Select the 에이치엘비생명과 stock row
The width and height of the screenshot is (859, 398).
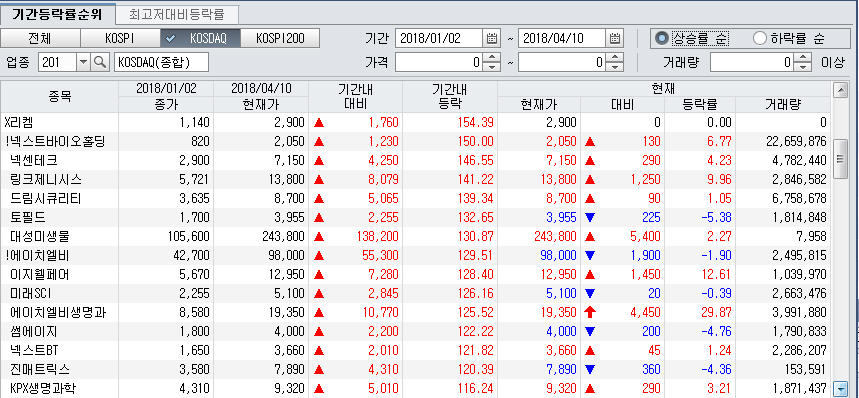[415, 313]
